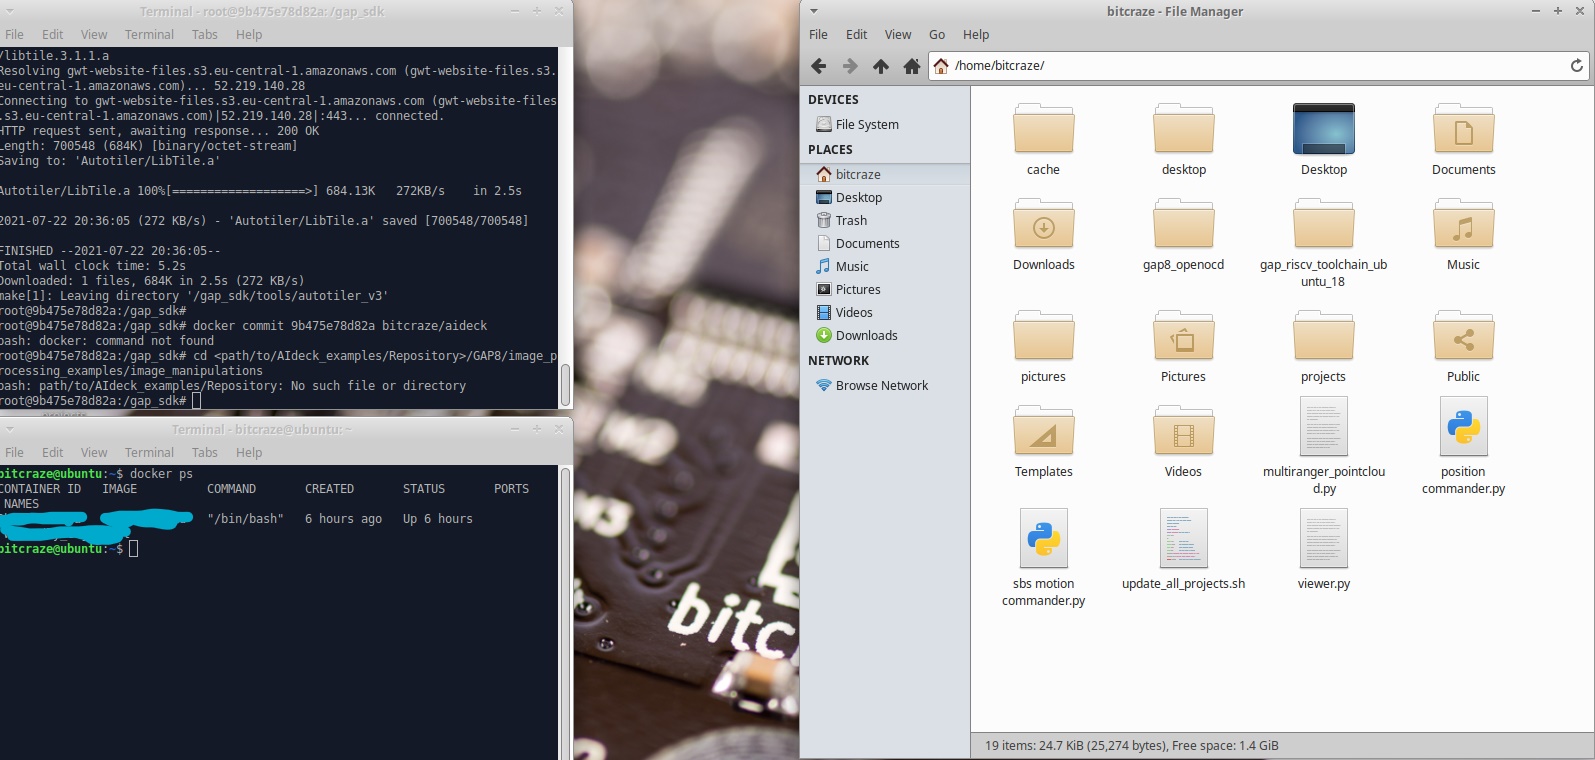This screenshot has width=1595, height=760.
Task: Minimize the File Manager window
Action: pos(1536,11)
